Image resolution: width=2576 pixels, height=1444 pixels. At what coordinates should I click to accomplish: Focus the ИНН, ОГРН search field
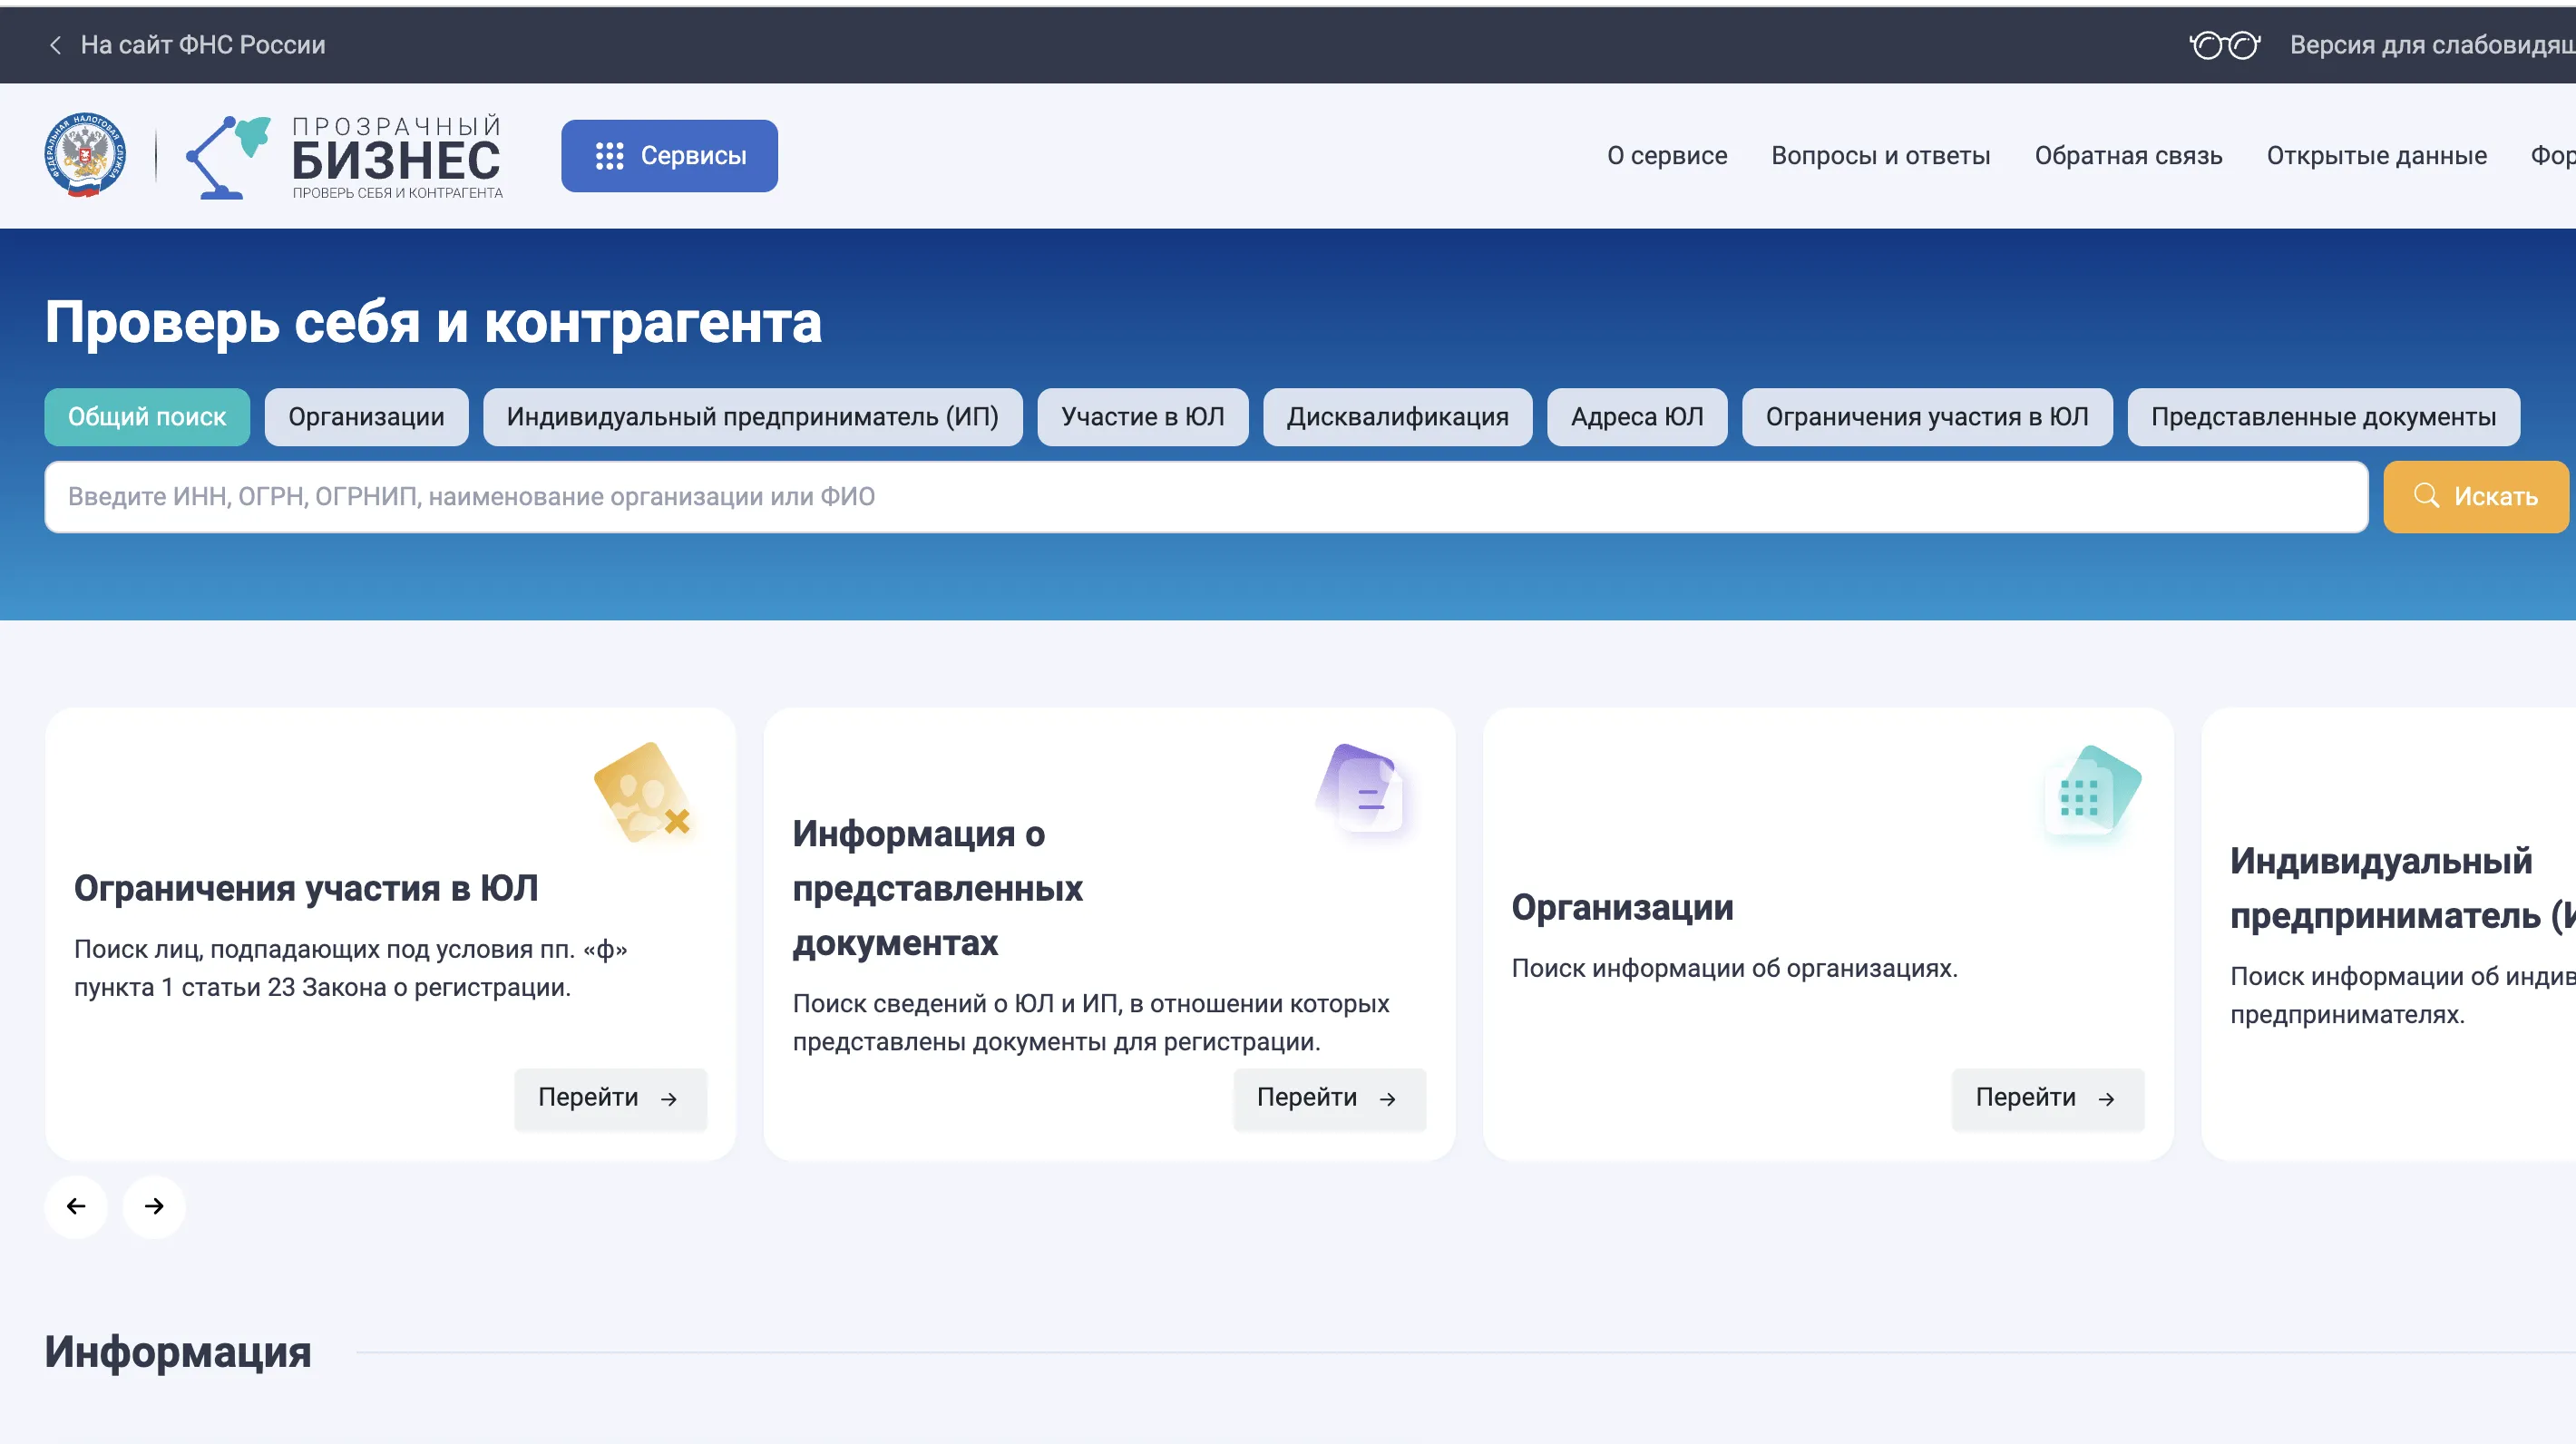point(1205,497)
